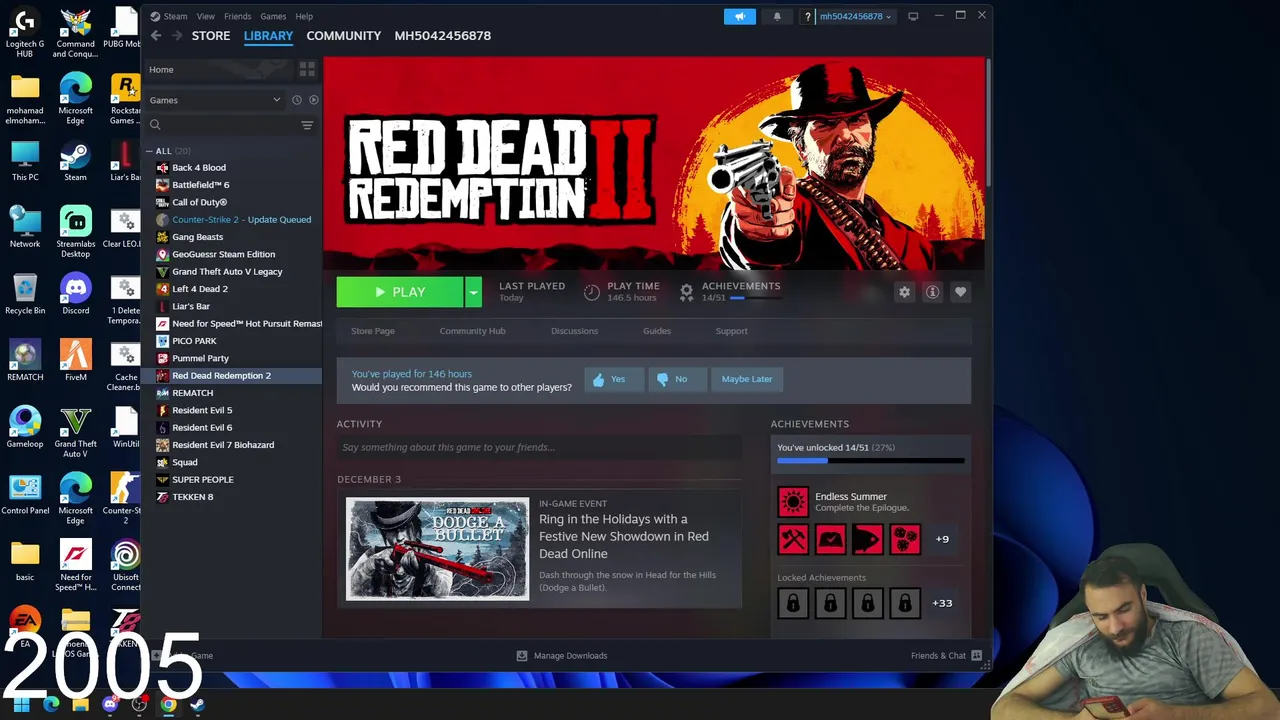Toggle ready-to-play filter icon
The image size is (1280, 720).
(313, 100)
